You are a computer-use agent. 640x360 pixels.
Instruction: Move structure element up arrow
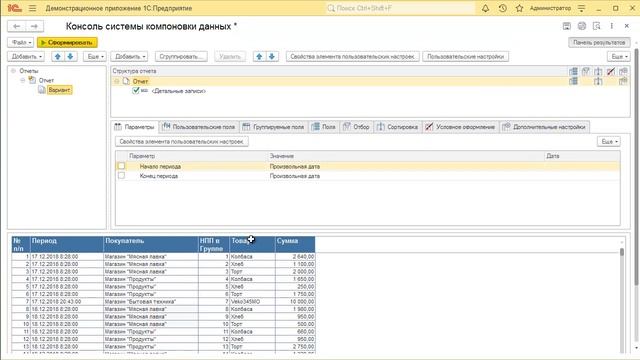pyautogui.click(x=259, y=57)
